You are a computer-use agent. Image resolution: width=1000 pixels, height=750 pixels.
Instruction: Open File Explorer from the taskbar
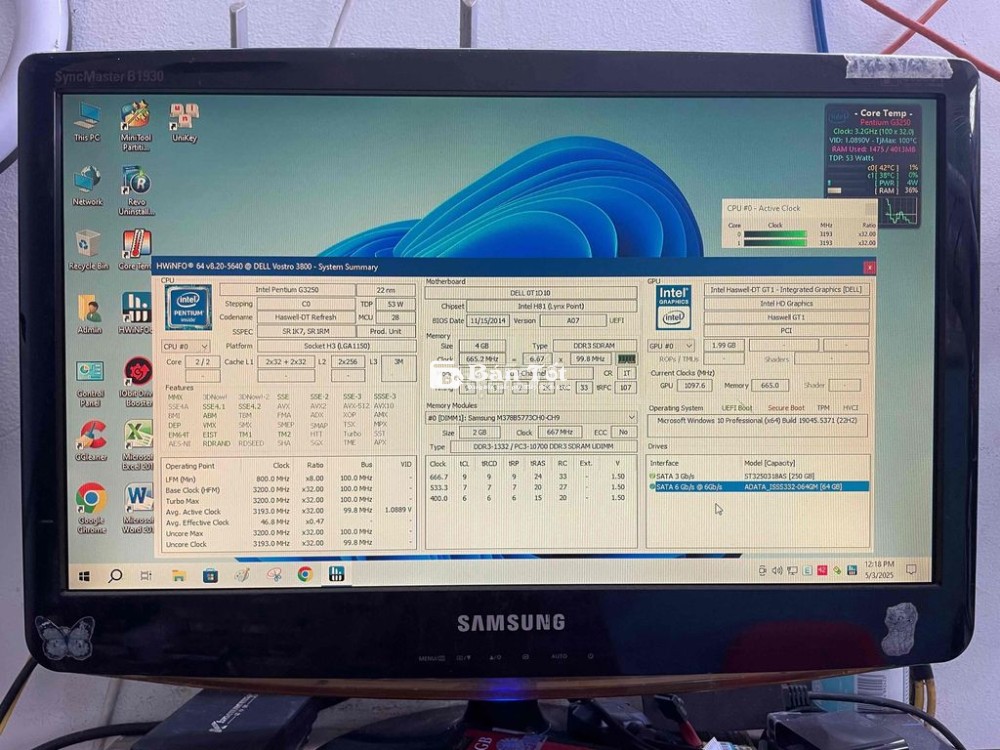[x=179, y=576]
